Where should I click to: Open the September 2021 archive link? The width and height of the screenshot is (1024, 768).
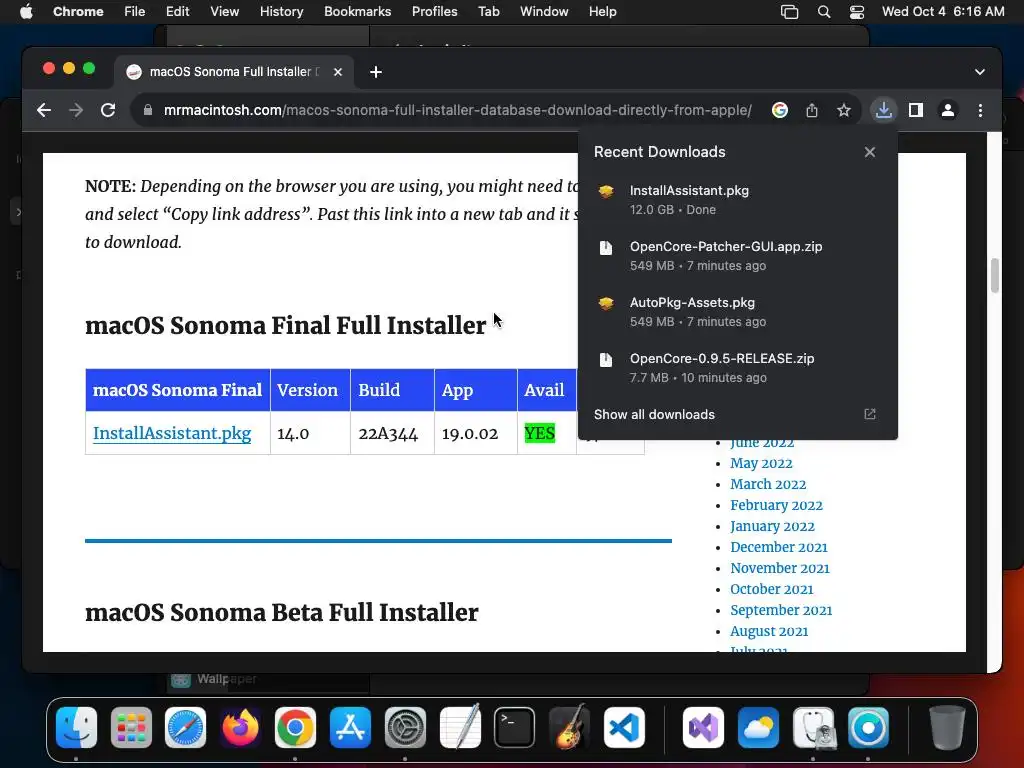781,610
